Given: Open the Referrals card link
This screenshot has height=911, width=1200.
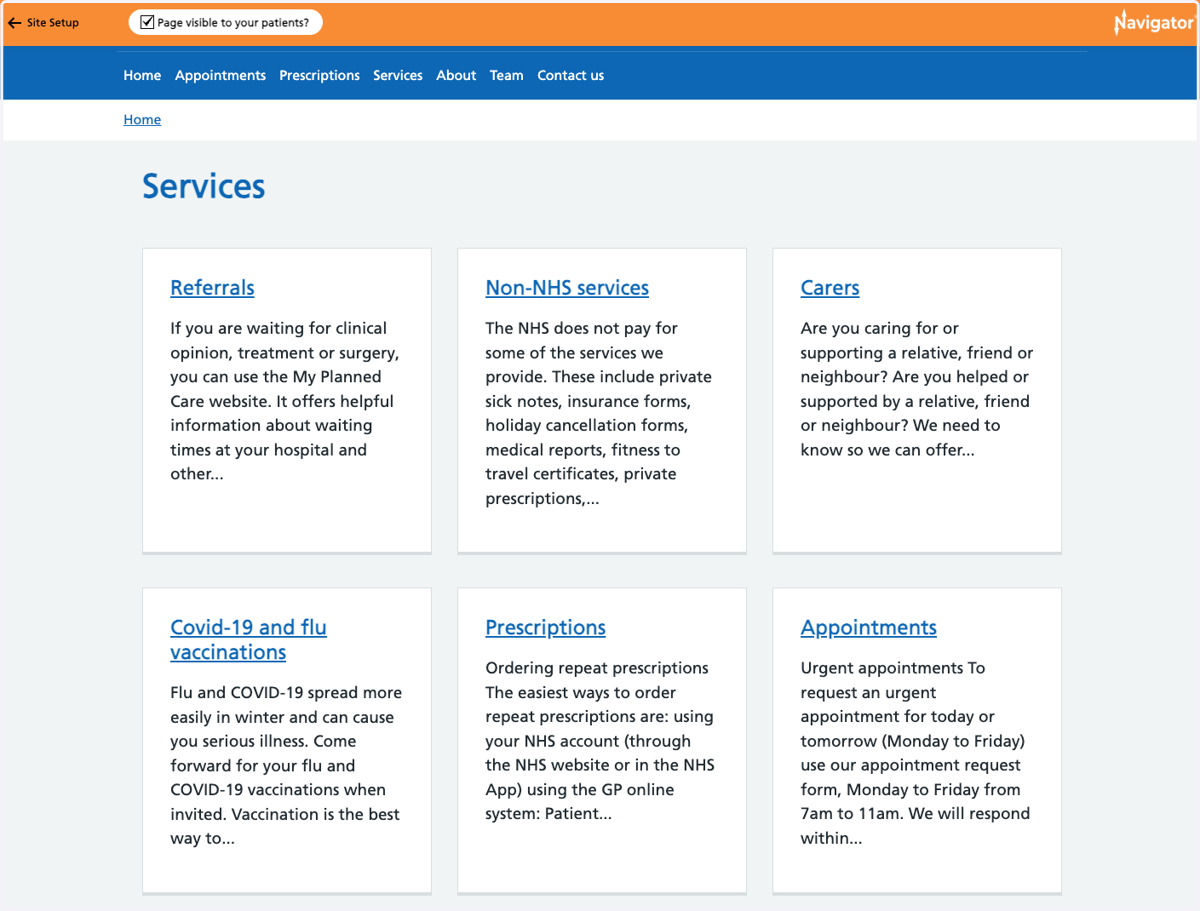Looking at the screenshot, I should click(x=212, y=287).
